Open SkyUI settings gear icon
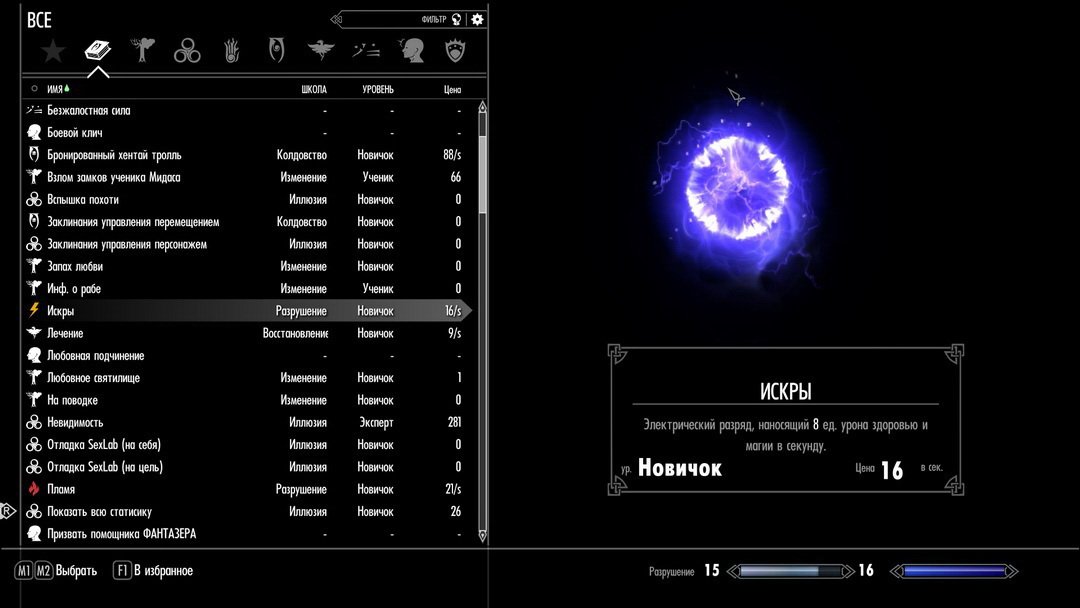The height and width of the screenshot is (608, 1080). pyautogui.click(x=477, y=19)
